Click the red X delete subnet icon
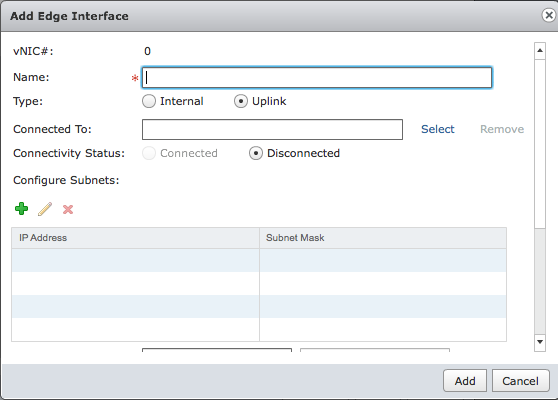Screen dimensions: 558x400 click(68, 209)
